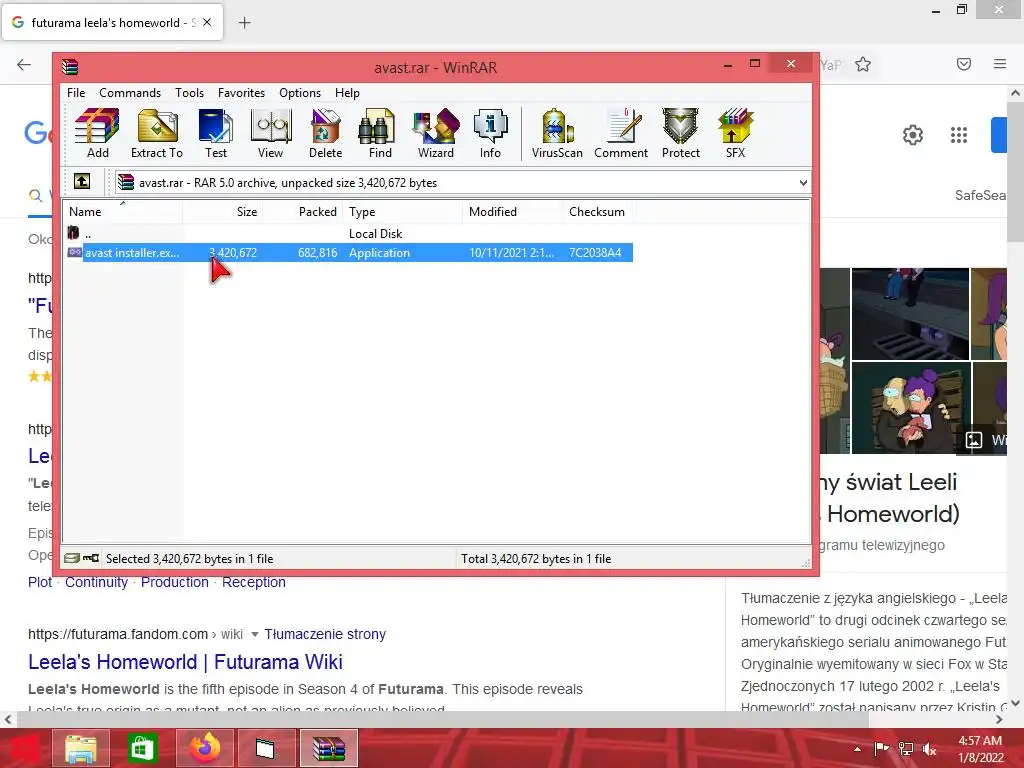
Task: Expand the archive path dropdown
Action: (x=803, y=183)
